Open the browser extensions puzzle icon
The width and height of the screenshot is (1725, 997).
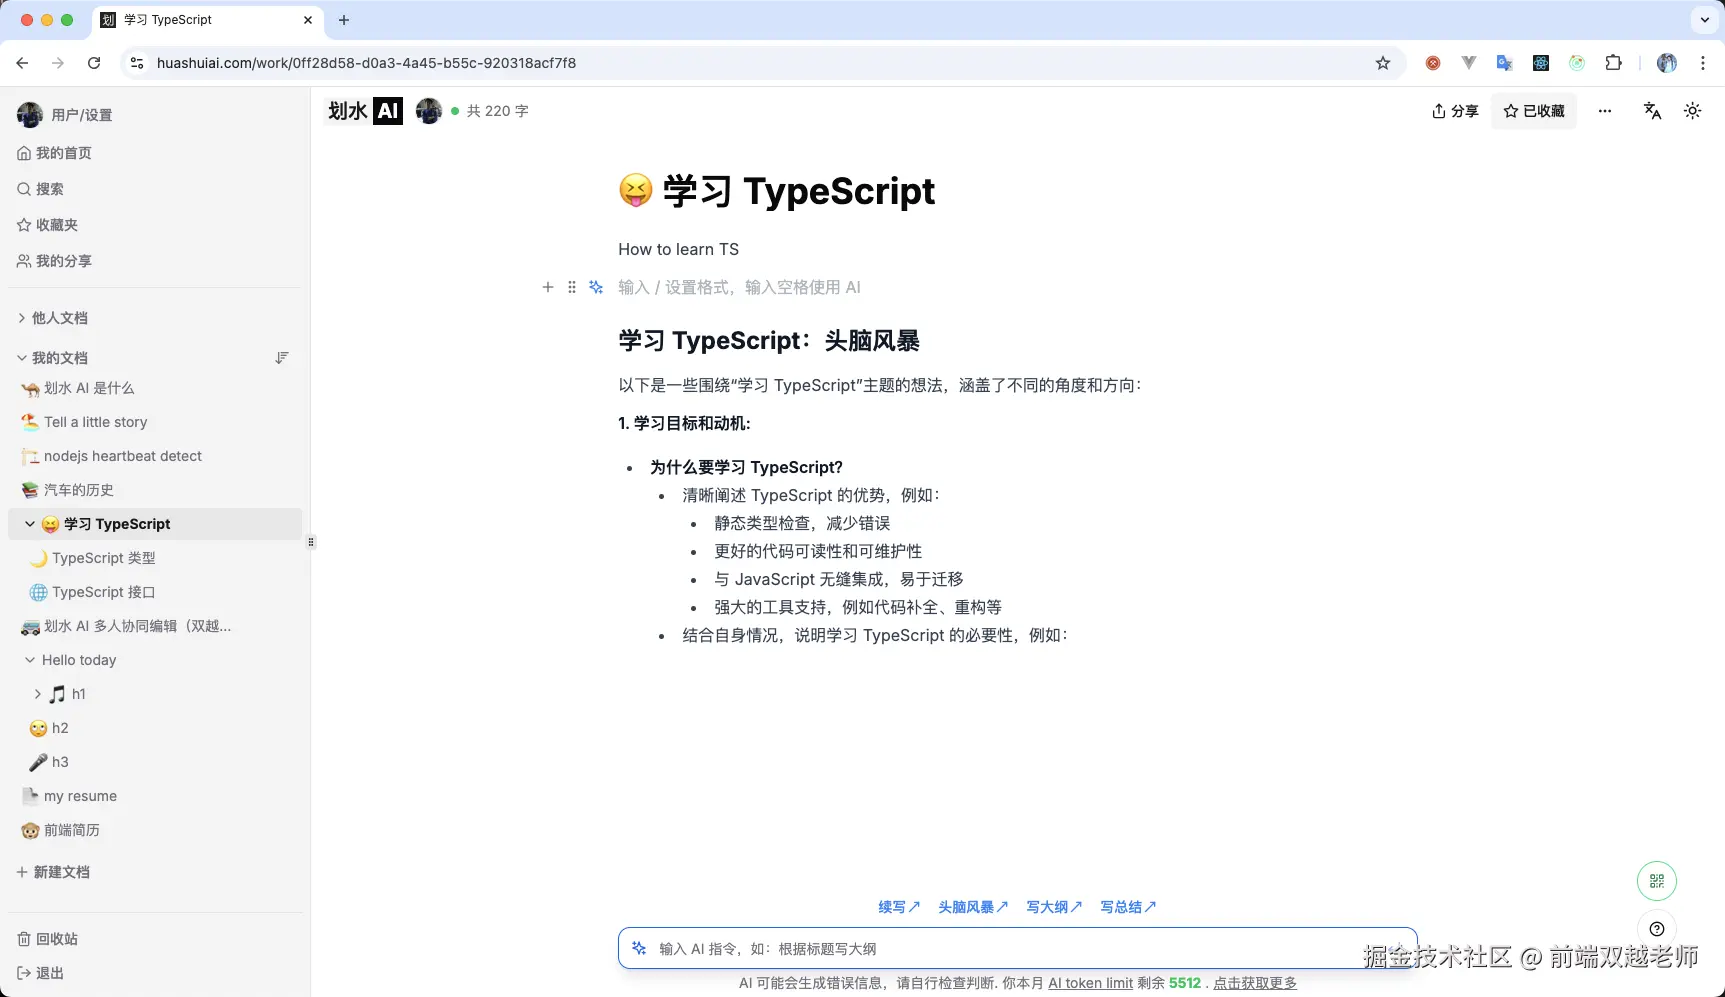(1613, 63)
